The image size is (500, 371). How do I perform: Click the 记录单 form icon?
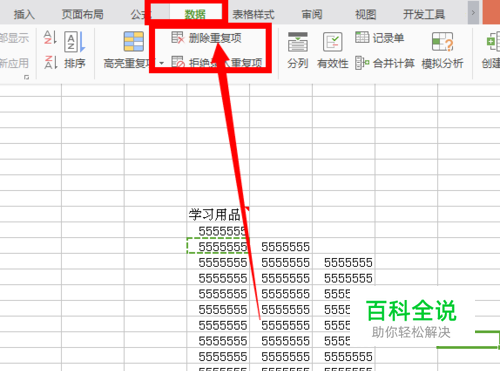[362, 37]
